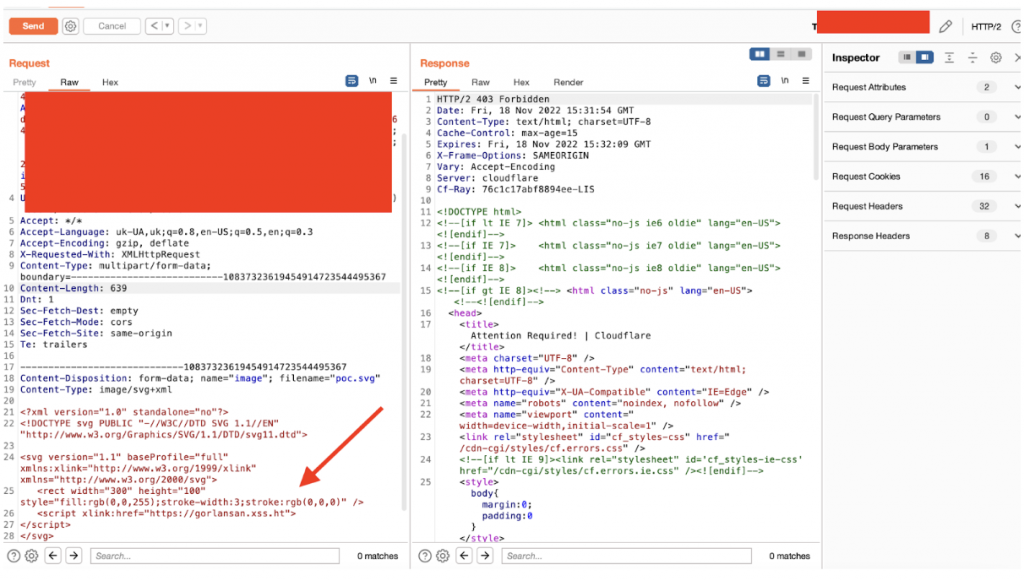This screenshot has width=1024, height=581.
Task: Select the second Inspector layout toggle
Action: [x=925, y=57]
